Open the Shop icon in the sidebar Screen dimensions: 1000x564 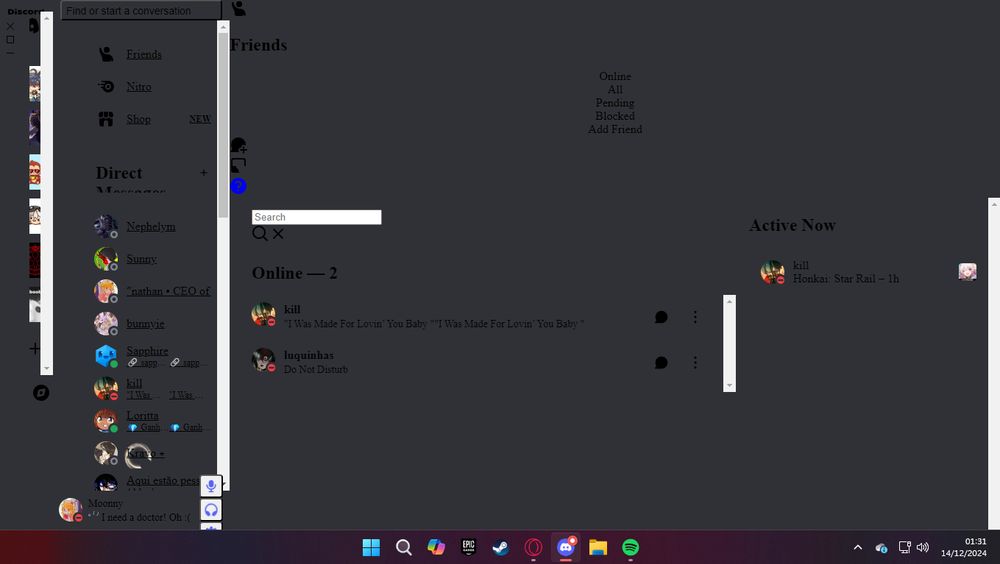click(x=106, y=119)
